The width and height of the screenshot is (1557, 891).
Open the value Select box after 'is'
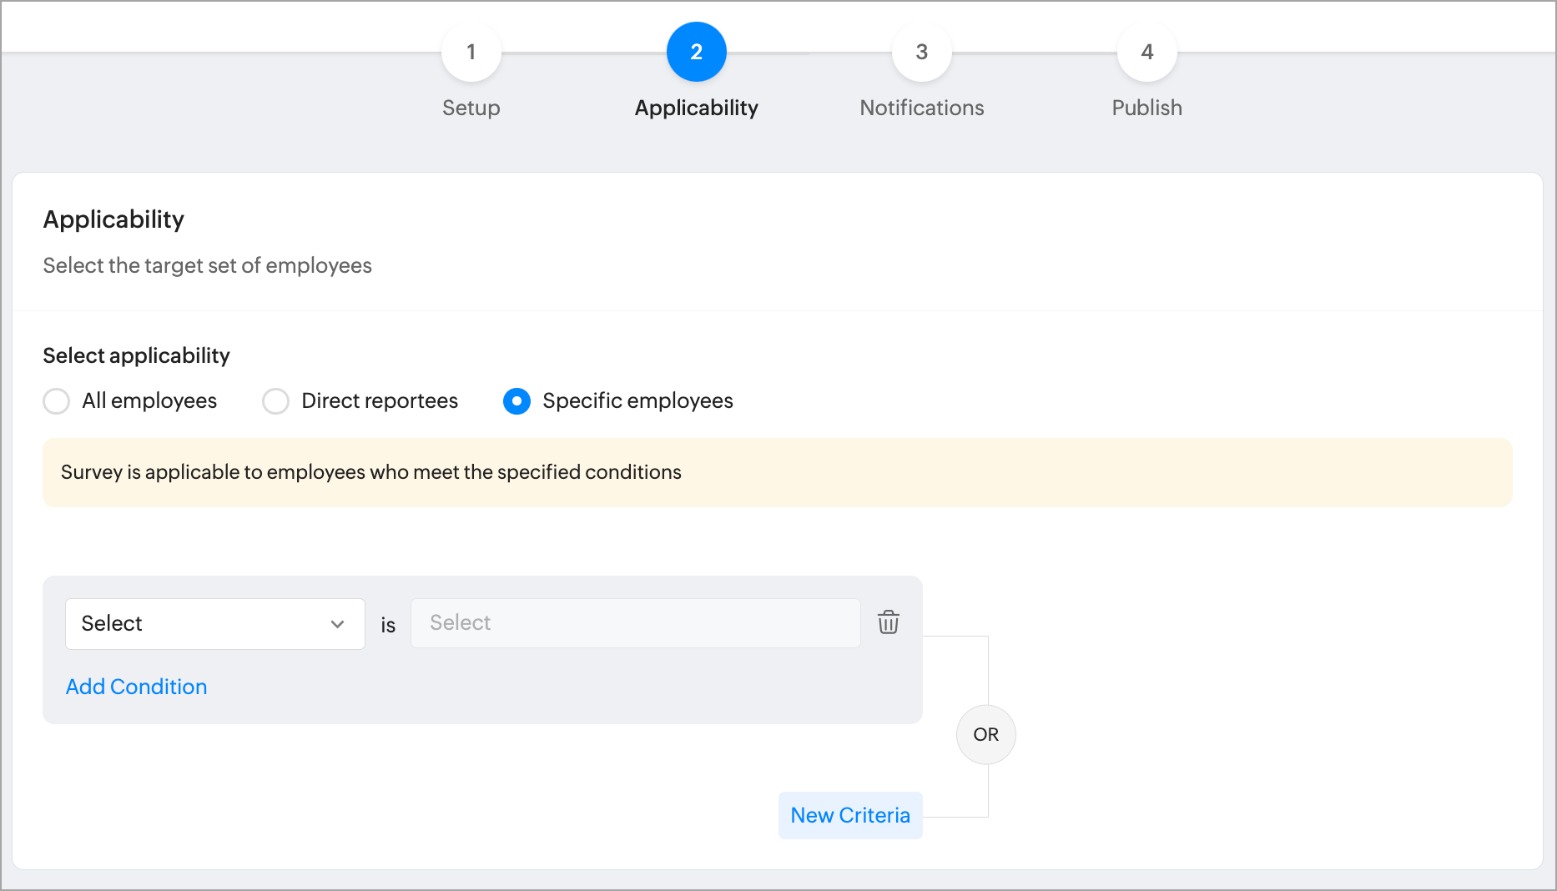pyautogui.click(x=635, y=623)
